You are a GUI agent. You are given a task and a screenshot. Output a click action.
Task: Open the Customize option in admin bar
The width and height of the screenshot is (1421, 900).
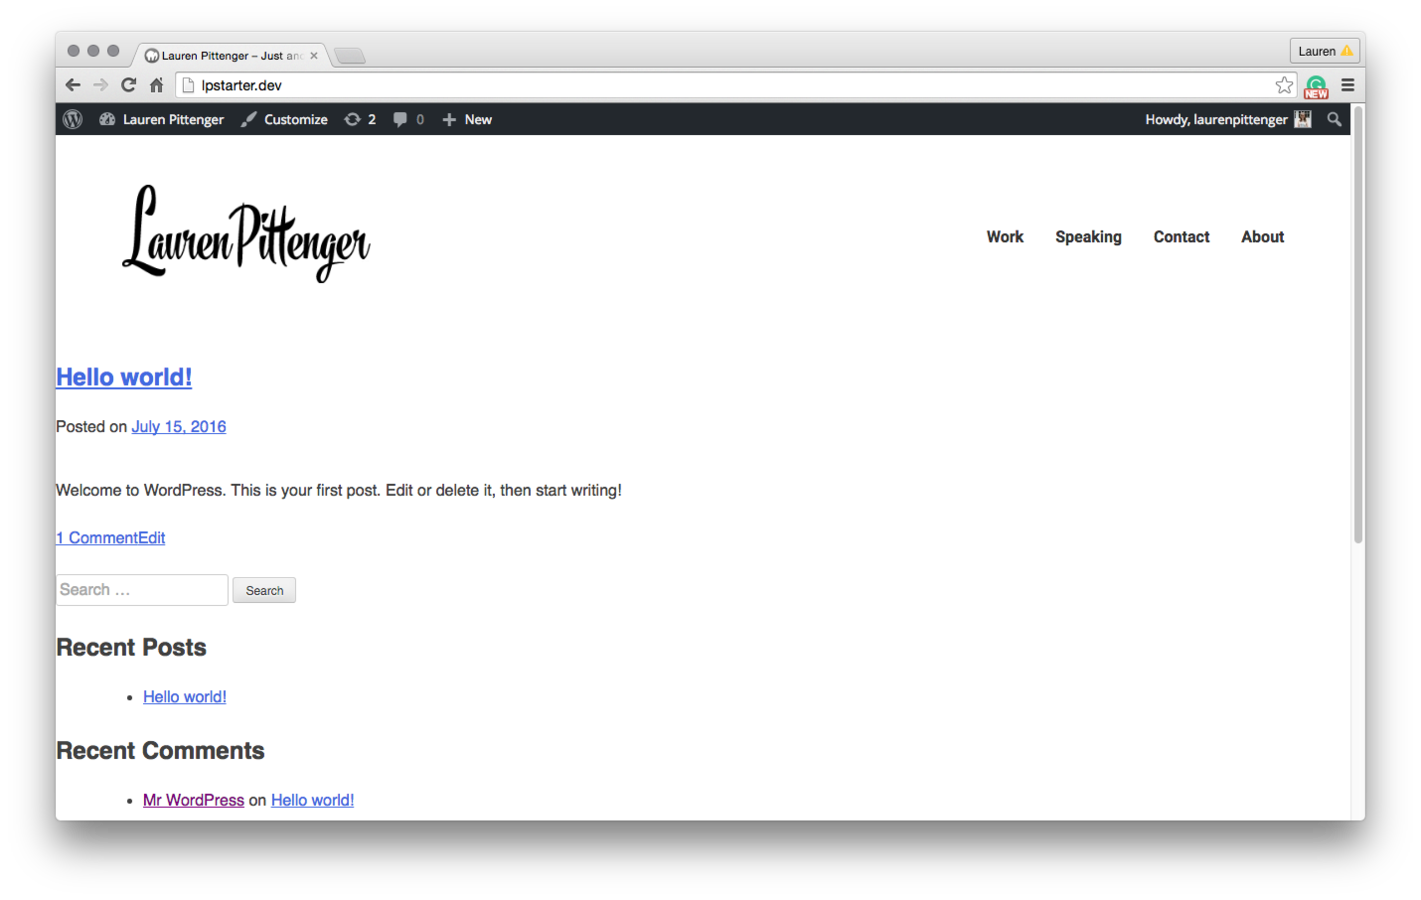click(x=285, y=119)
